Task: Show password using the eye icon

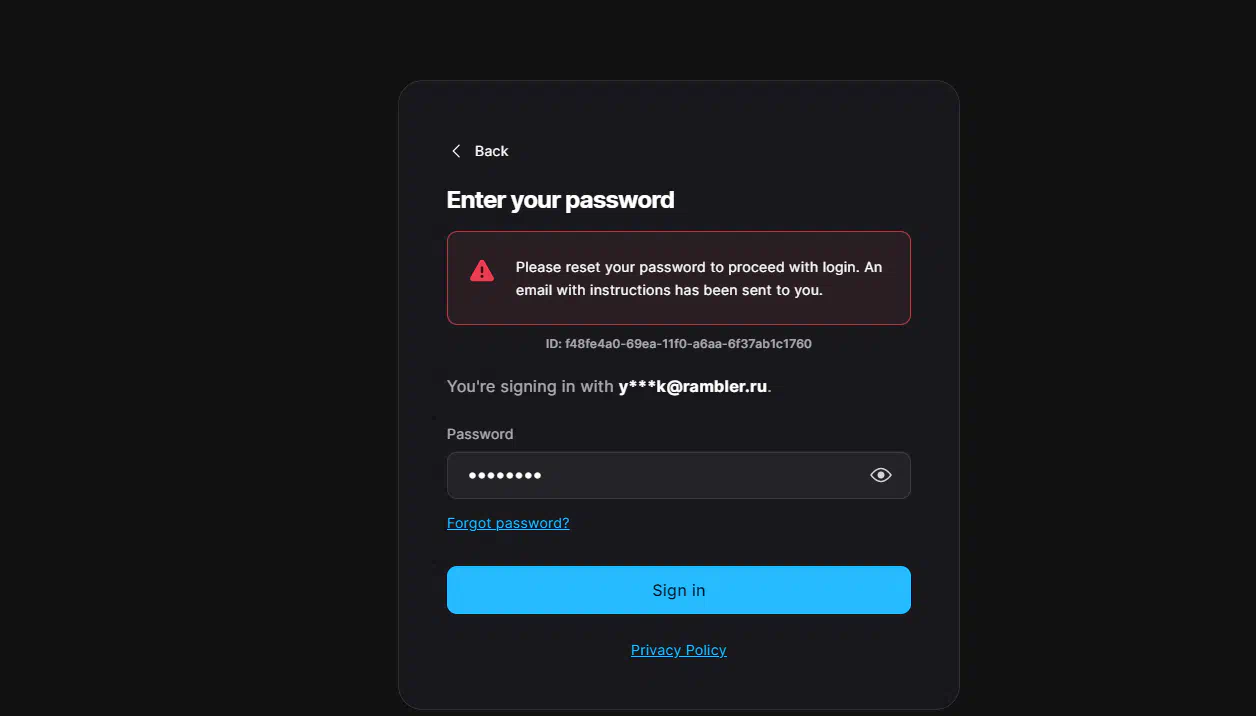Action: click(x=880, y=475)
